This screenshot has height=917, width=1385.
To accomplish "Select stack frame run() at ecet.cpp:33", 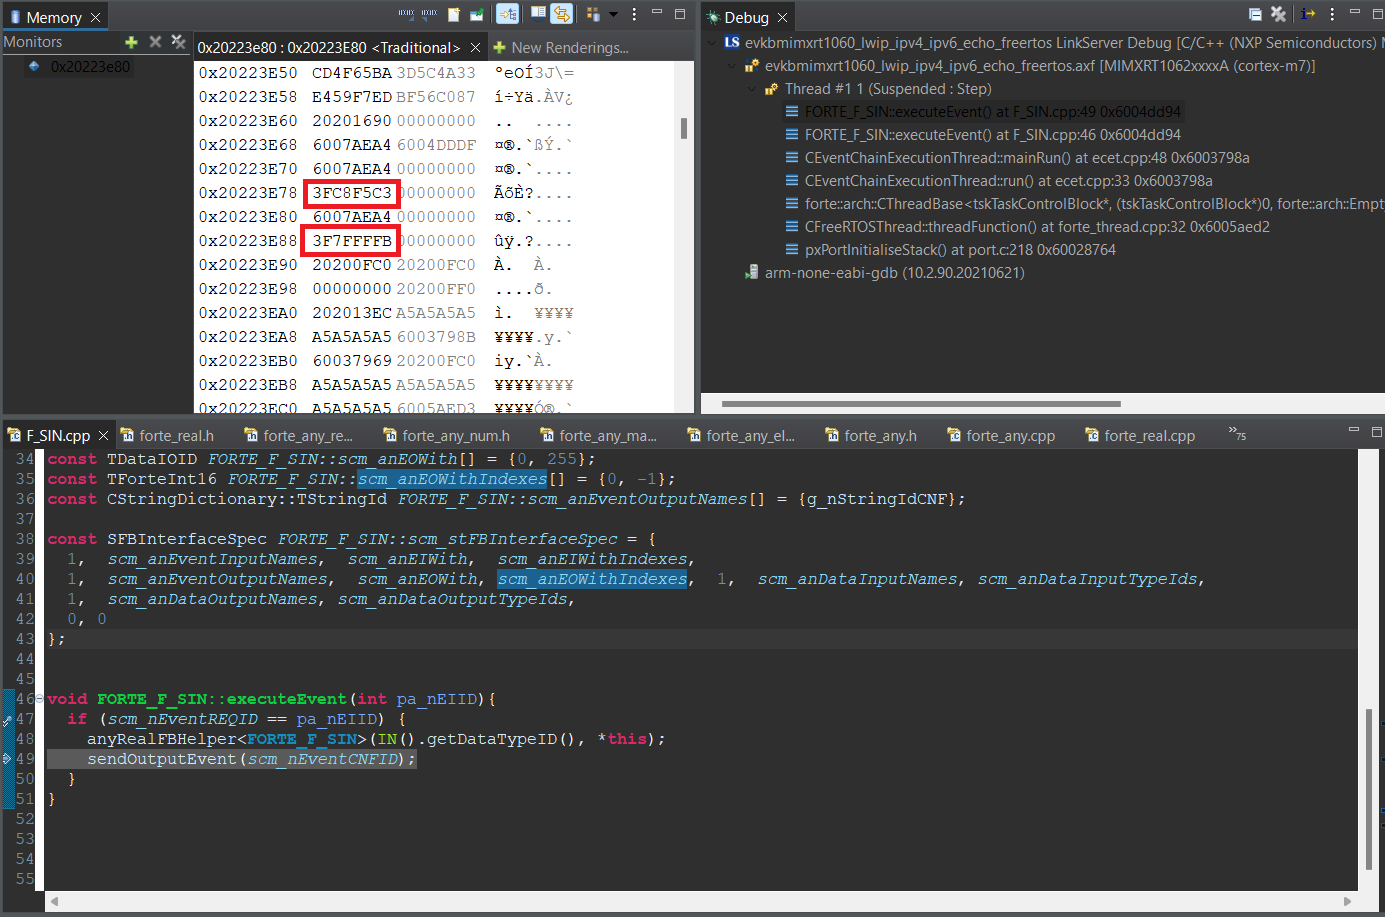I will coord(998,181).
